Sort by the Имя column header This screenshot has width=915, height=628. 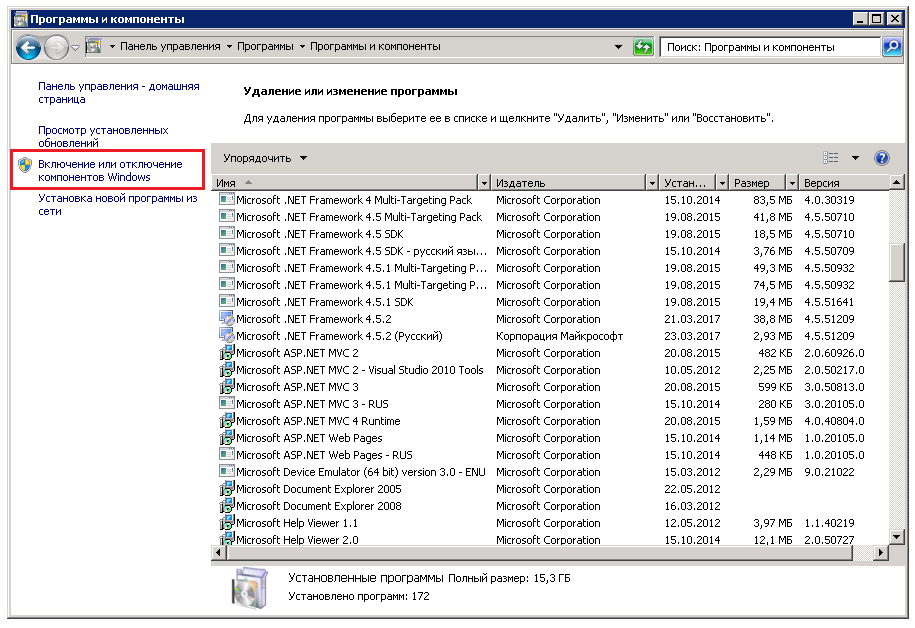pyautogui.click(x=344, y=183)
